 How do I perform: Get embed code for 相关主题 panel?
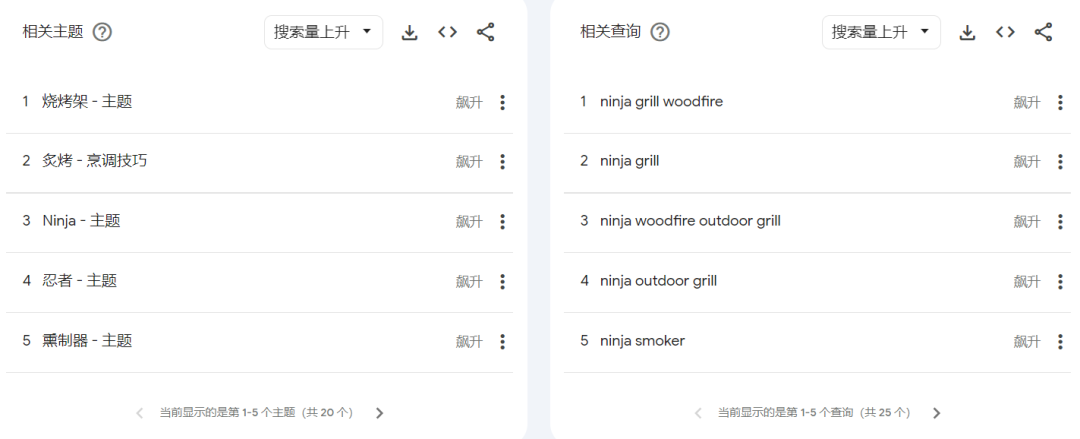[448, 32]
